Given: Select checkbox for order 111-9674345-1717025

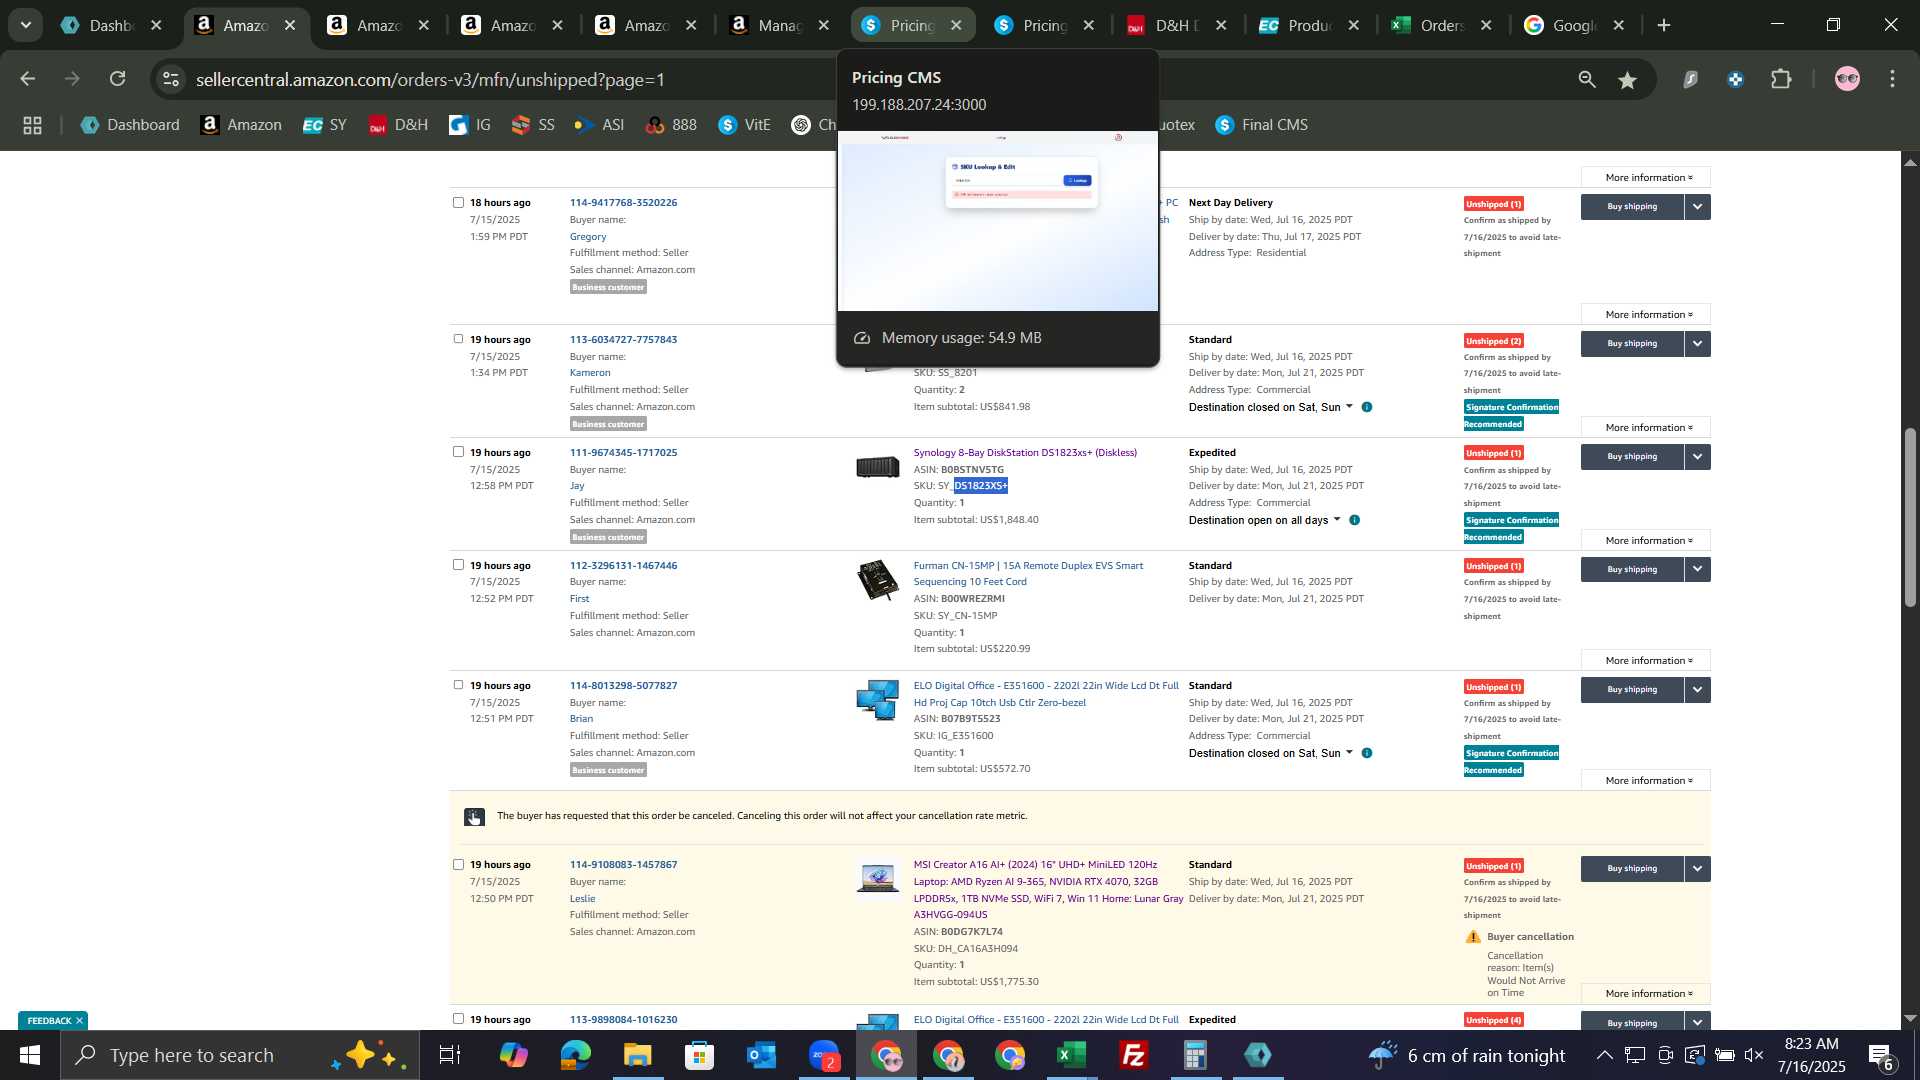Looking at the screenshot, I should point(458,452).
